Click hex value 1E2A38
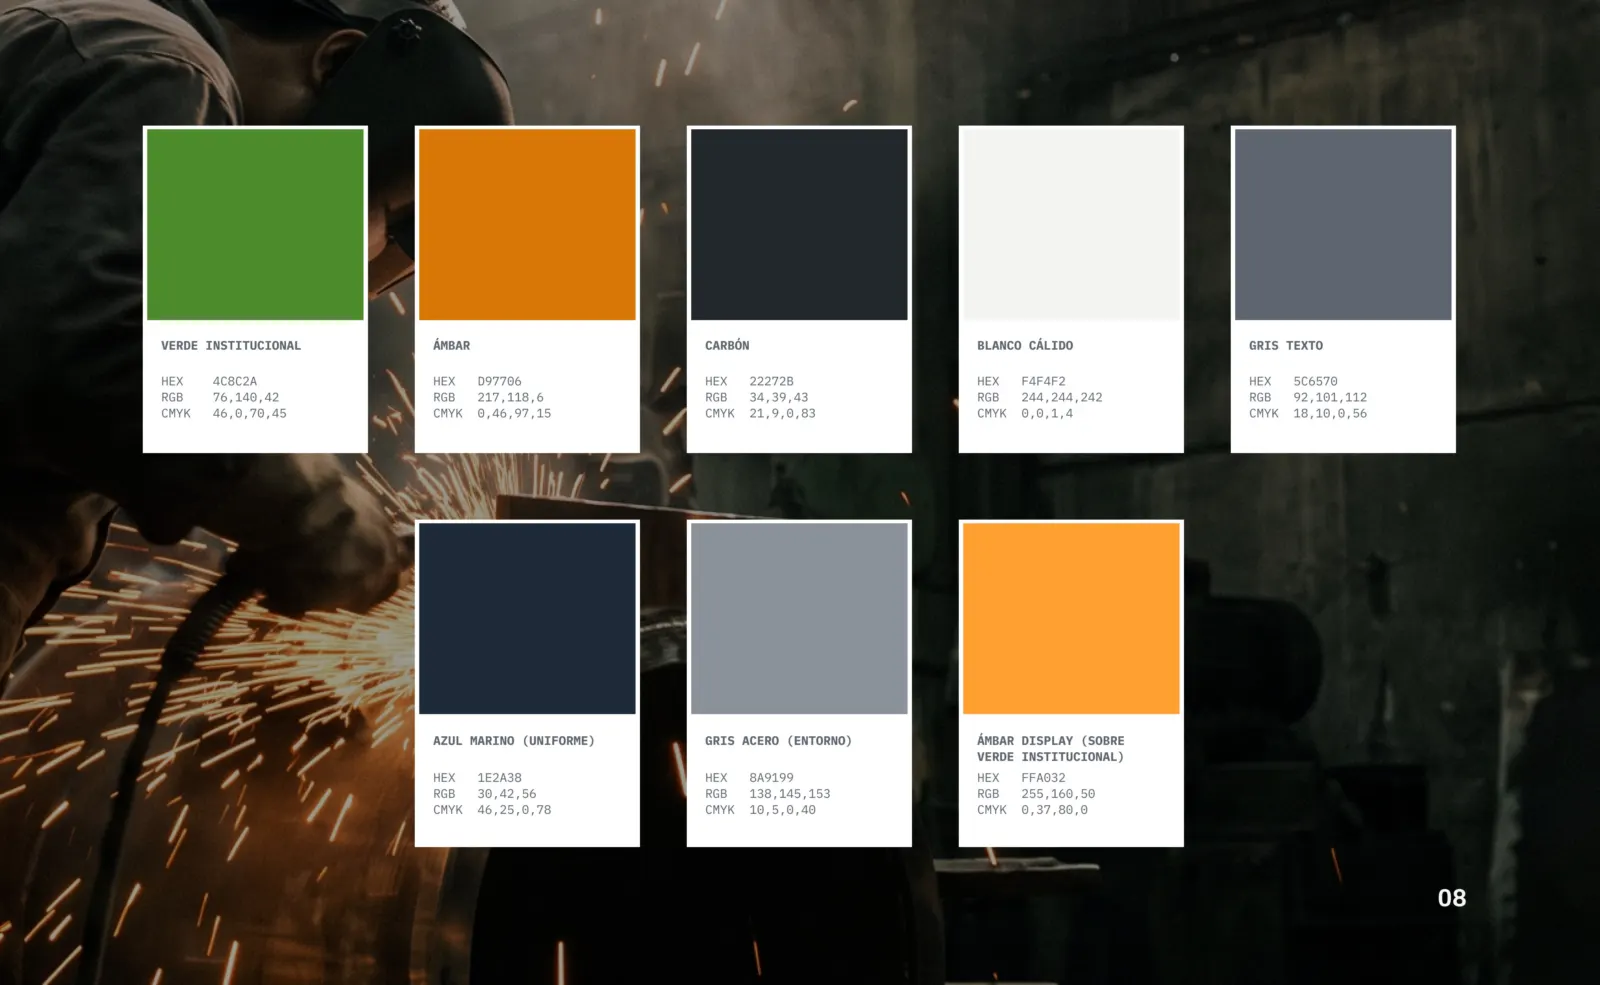This screenshot has width=1600, height=985. (x=499, y=778)
